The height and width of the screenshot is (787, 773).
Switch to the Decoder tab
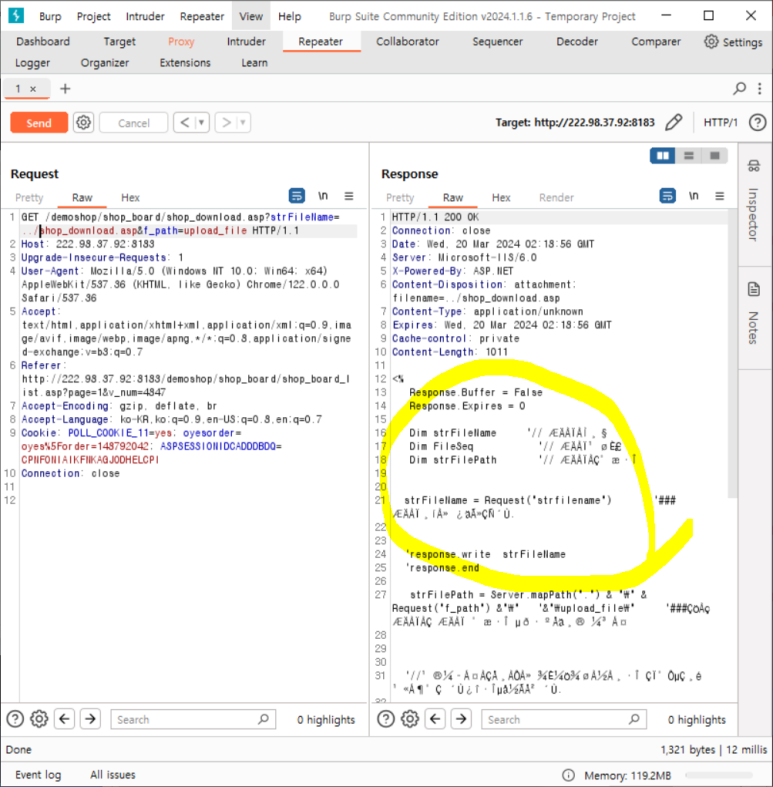point(577,41)
